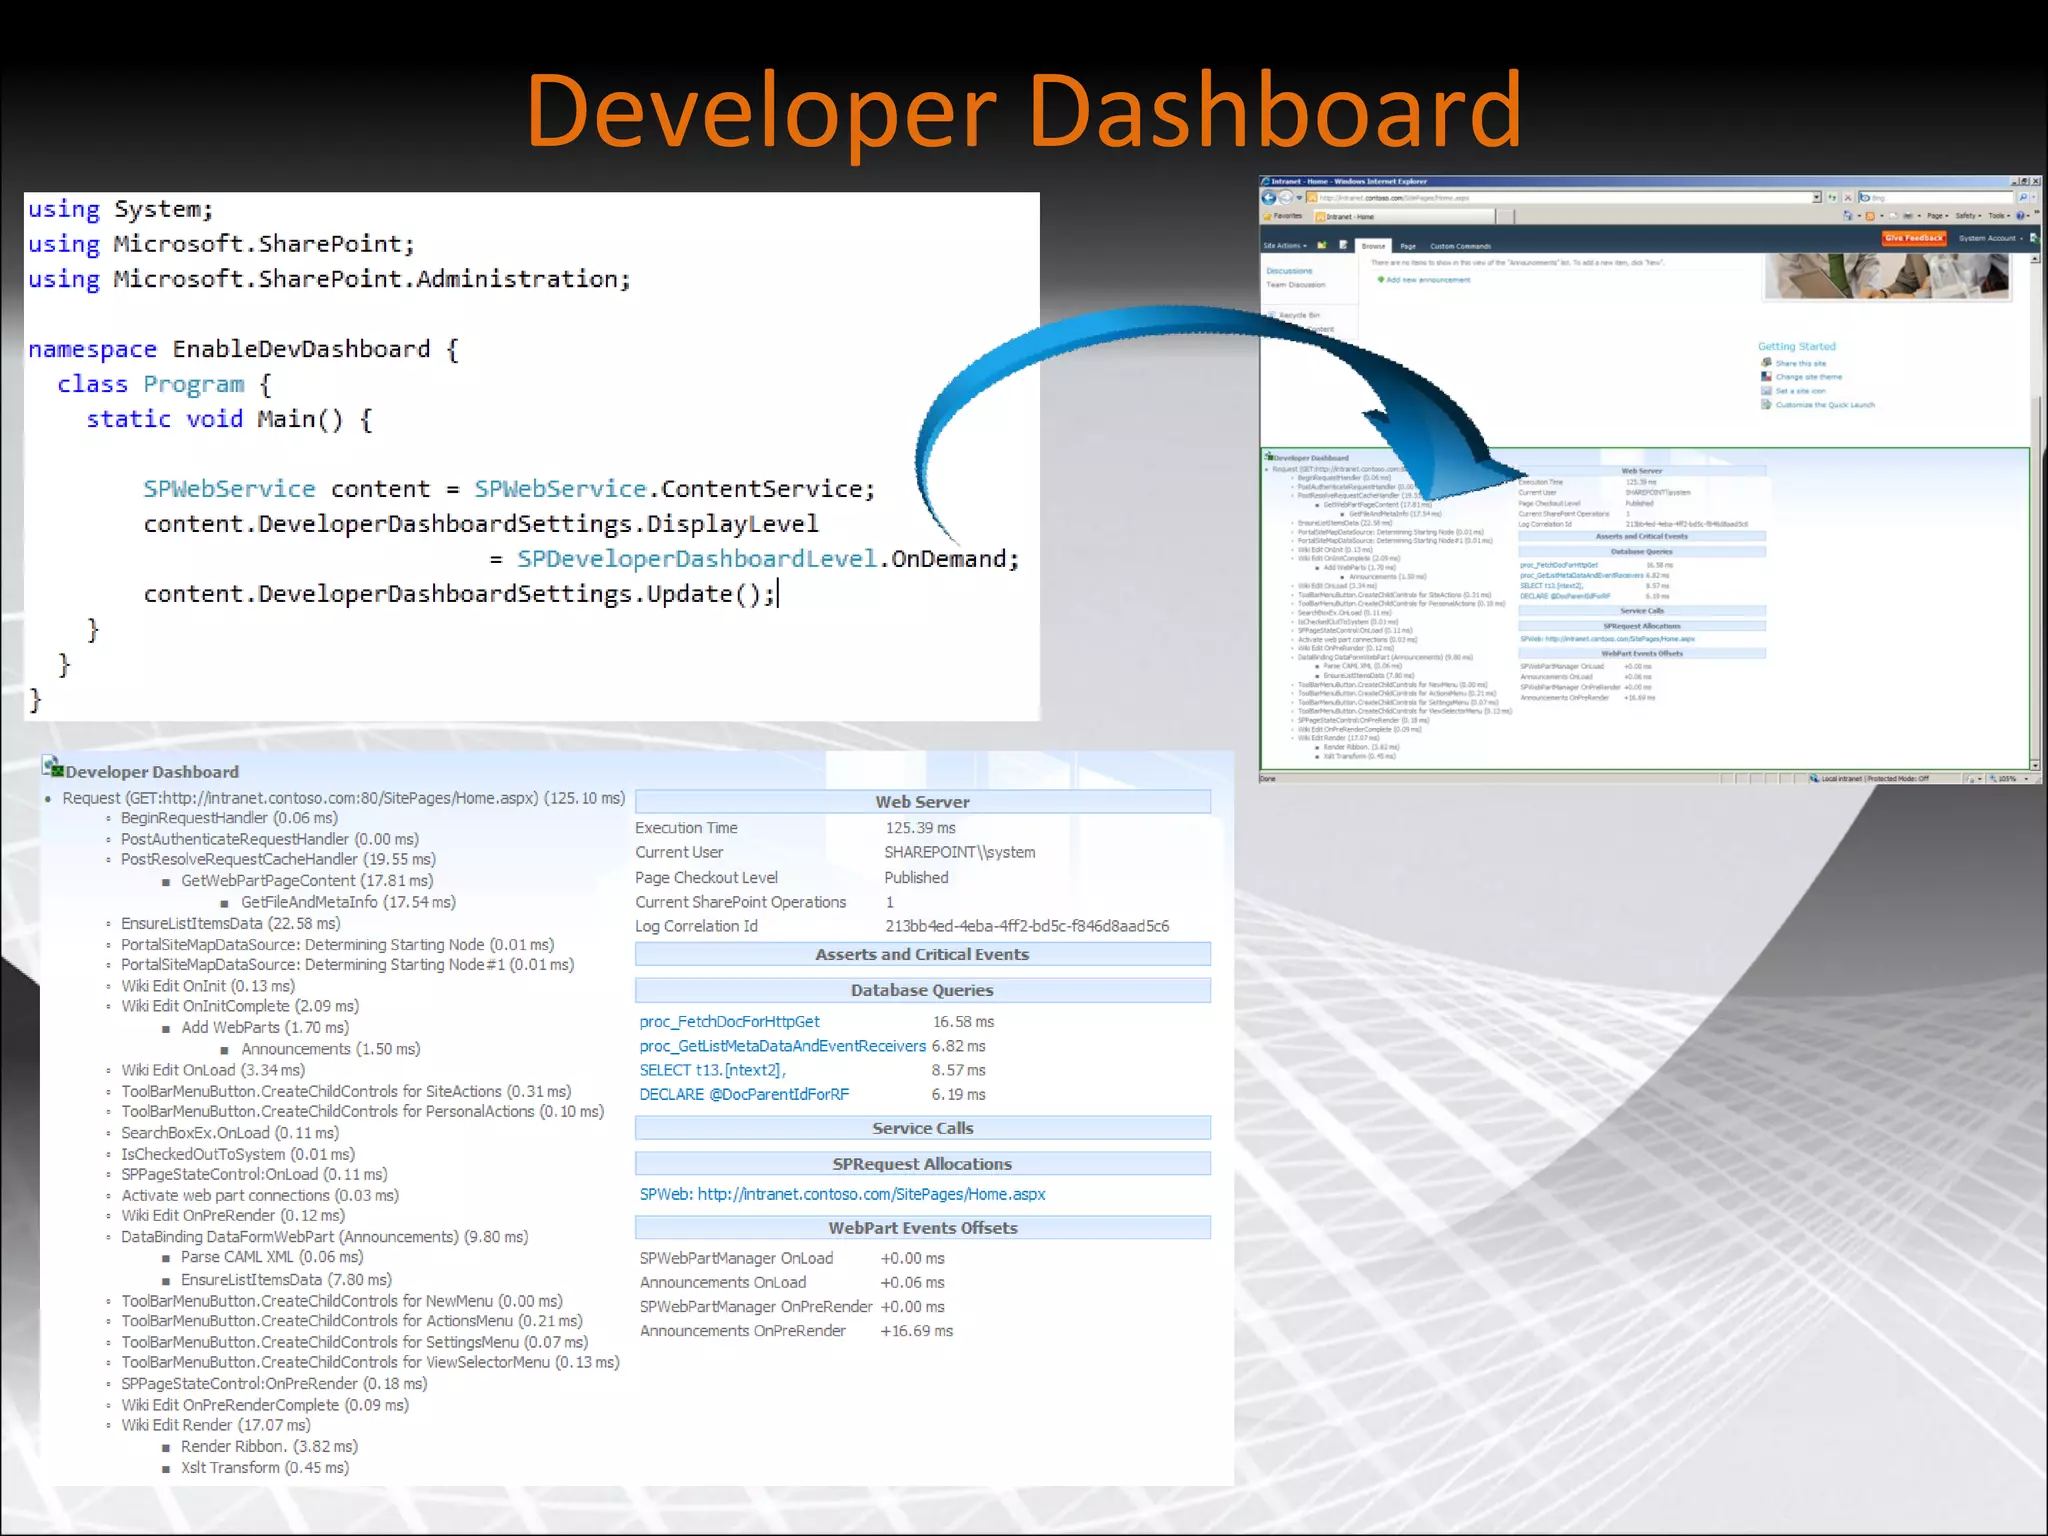The height and width of the screenshot is (1536, 2048).
Task: Click the orange RSS feeds icon
Action: [x=1870, y=216]
